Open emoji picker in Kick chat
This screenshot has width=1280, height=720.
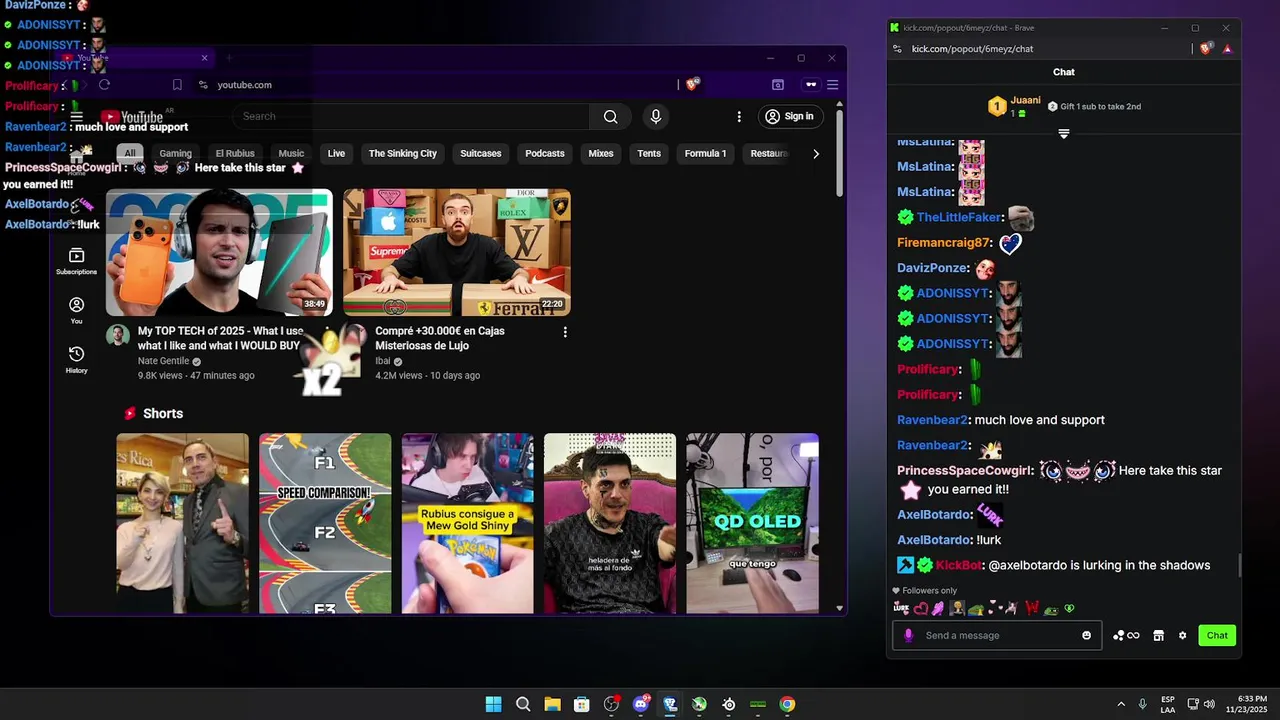[1086, 635]
